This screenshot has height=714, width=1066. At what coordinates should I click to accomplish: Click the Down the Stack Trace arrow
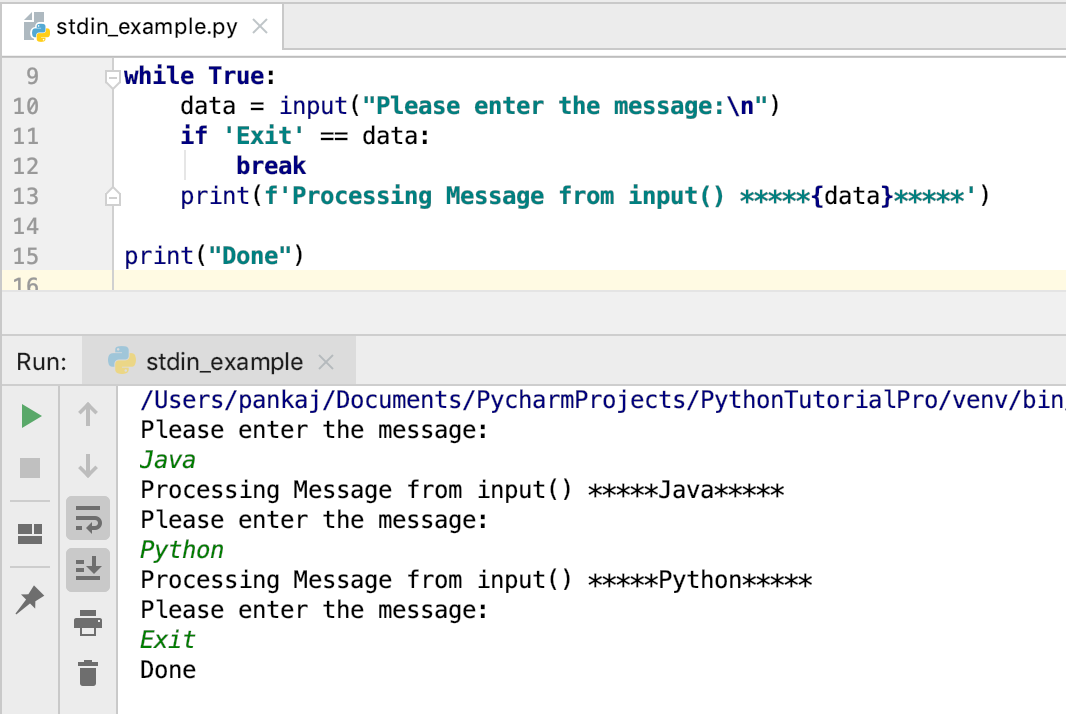(x=88, y=467)
